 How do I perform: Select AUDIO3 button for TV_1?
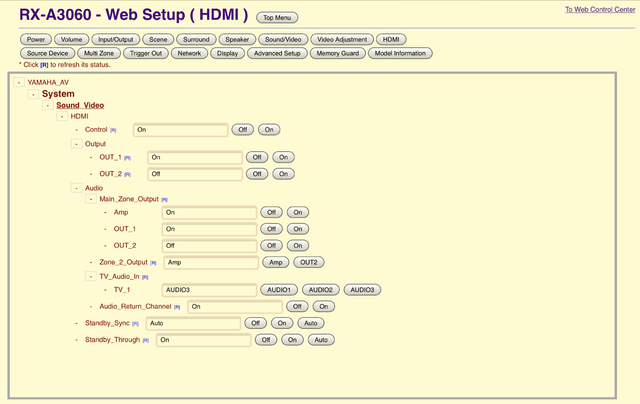pos(362,290)
